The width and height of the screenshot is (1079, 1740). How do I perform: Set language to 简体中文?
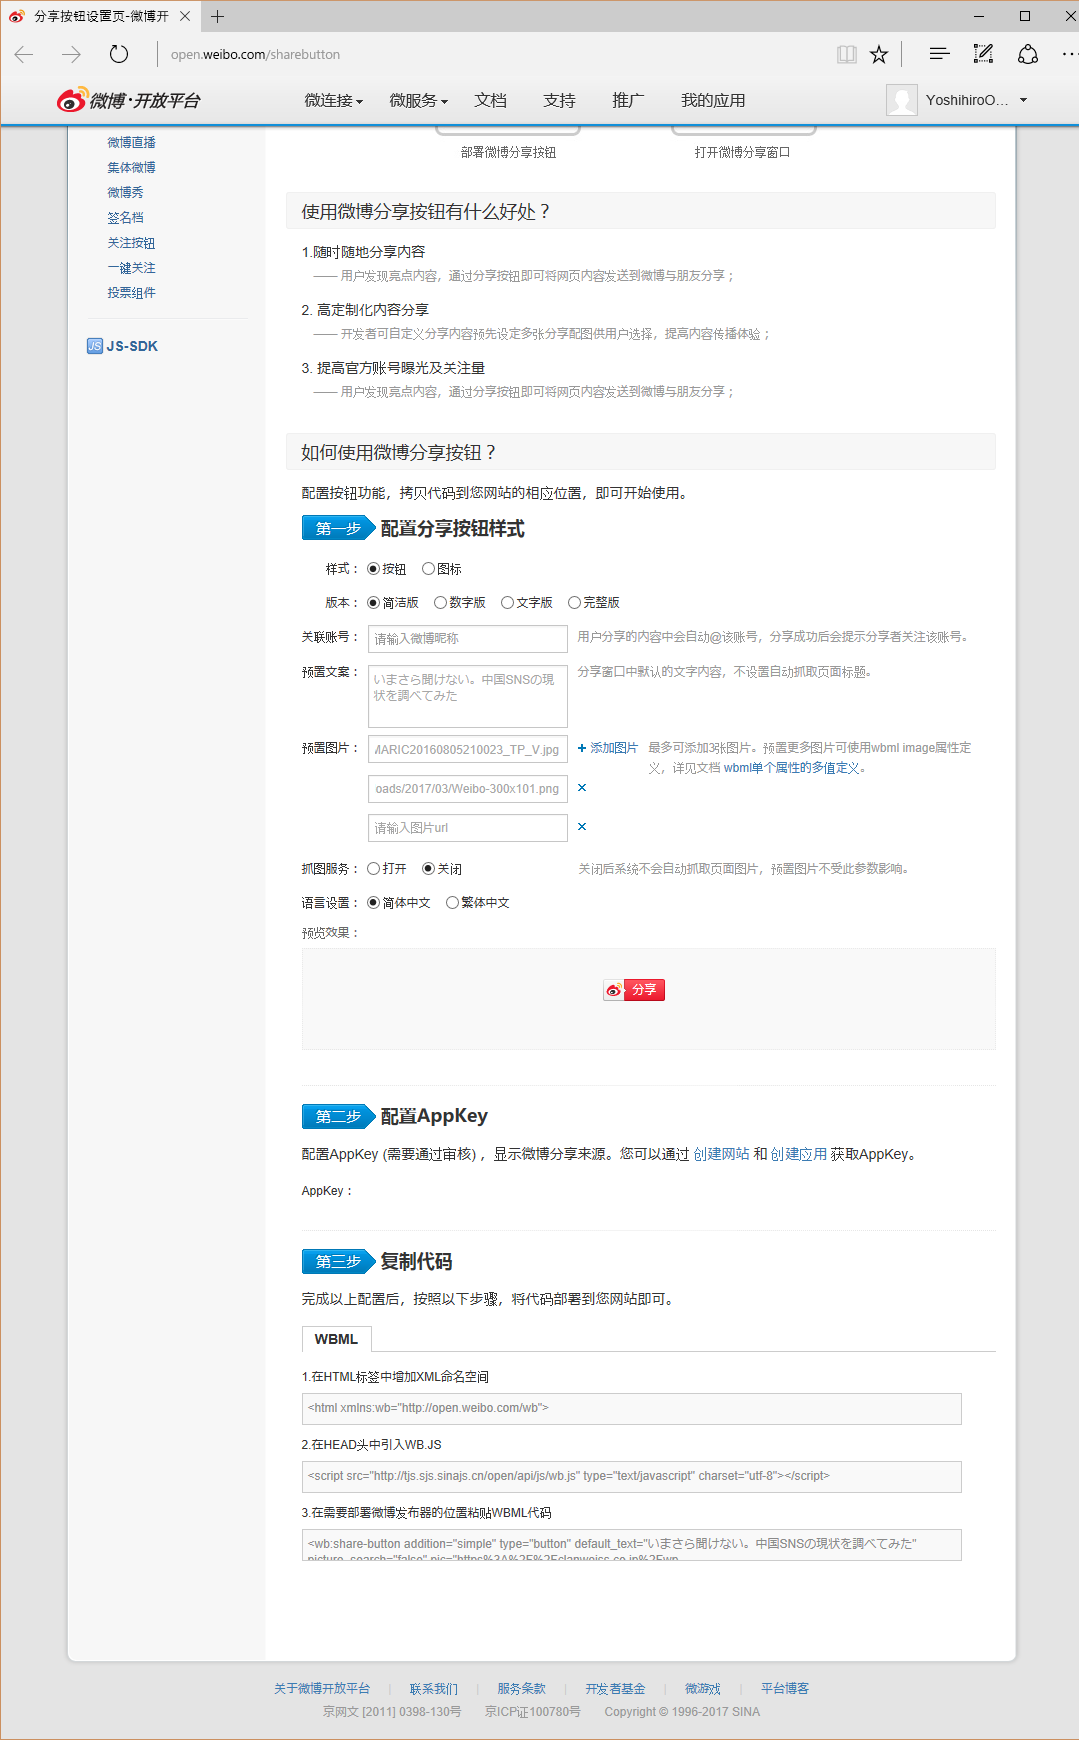(x=373, y=903)
